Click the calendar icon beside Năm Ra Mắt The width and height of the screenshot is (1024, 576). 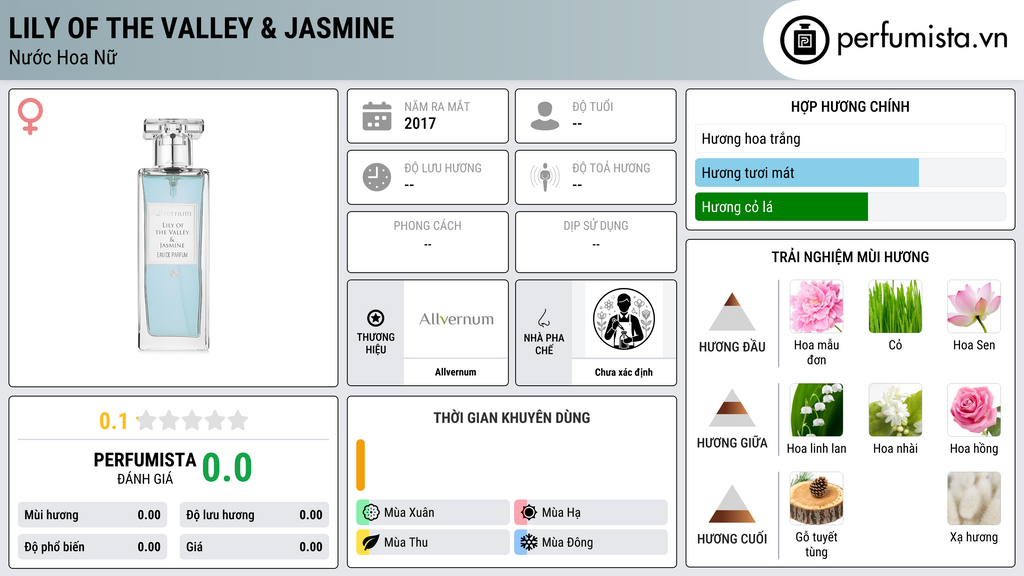(x=377, y=116)
